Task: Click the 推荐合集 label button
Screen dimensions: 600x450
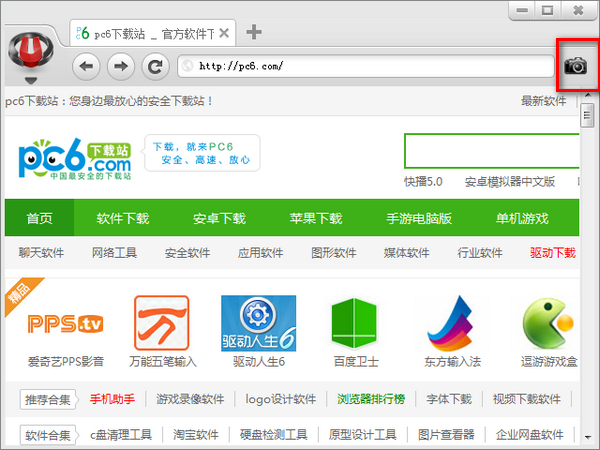Action: point(48,399)
